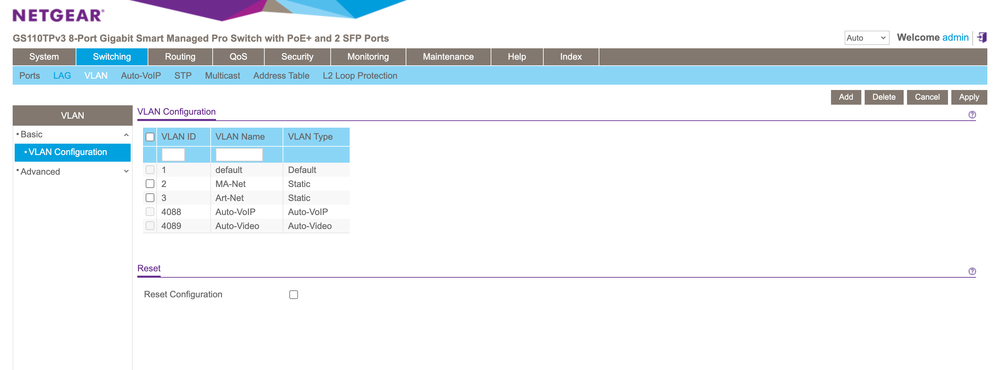The height and width of the screenshot is (370, 998).
Task: Open Address Table submenu item
Action: coord(281,76)
